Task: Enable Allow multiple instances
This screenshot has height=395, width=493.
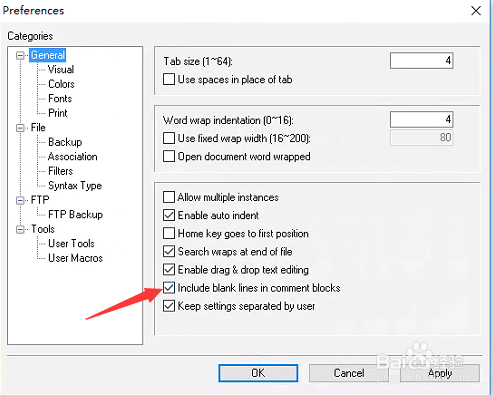Action: 169,197
